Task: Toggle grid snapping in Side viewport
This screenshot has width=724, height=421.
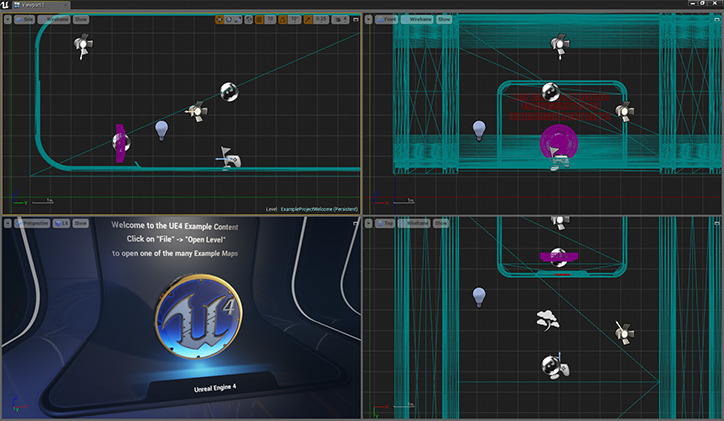Action: [259, 19]
